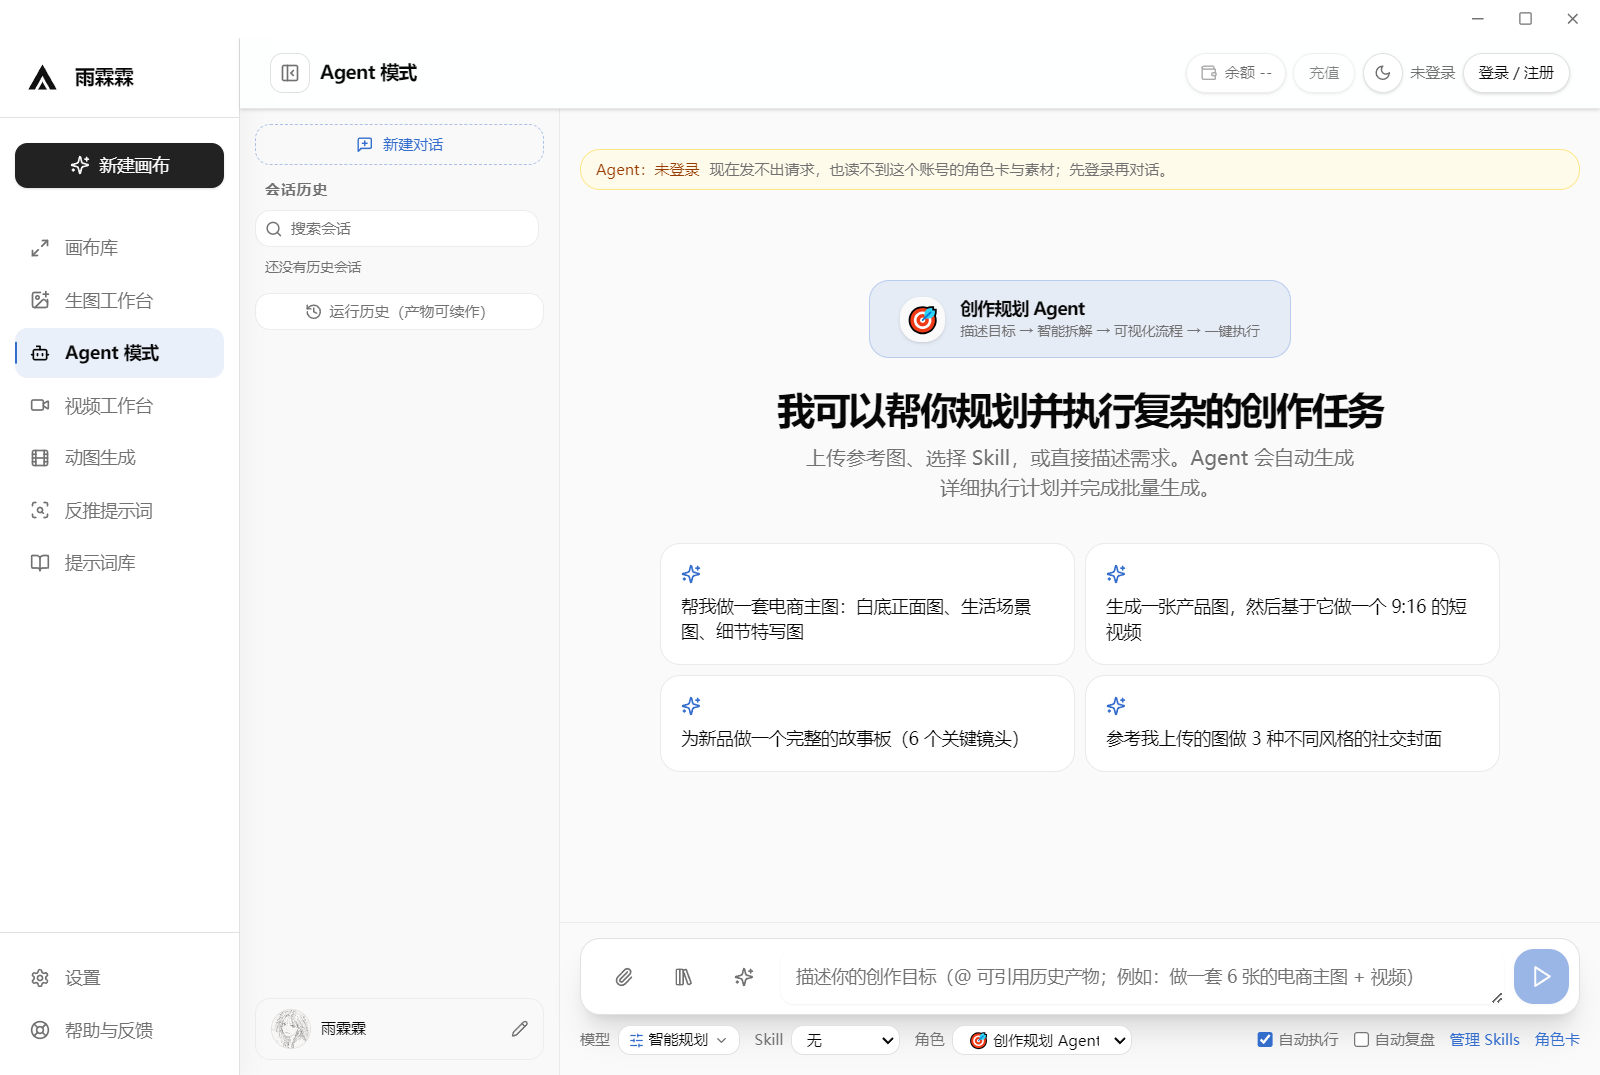Click the magnifier icon in 搜索会话
Screen dimensions: 1600x1075
(274, 229)
